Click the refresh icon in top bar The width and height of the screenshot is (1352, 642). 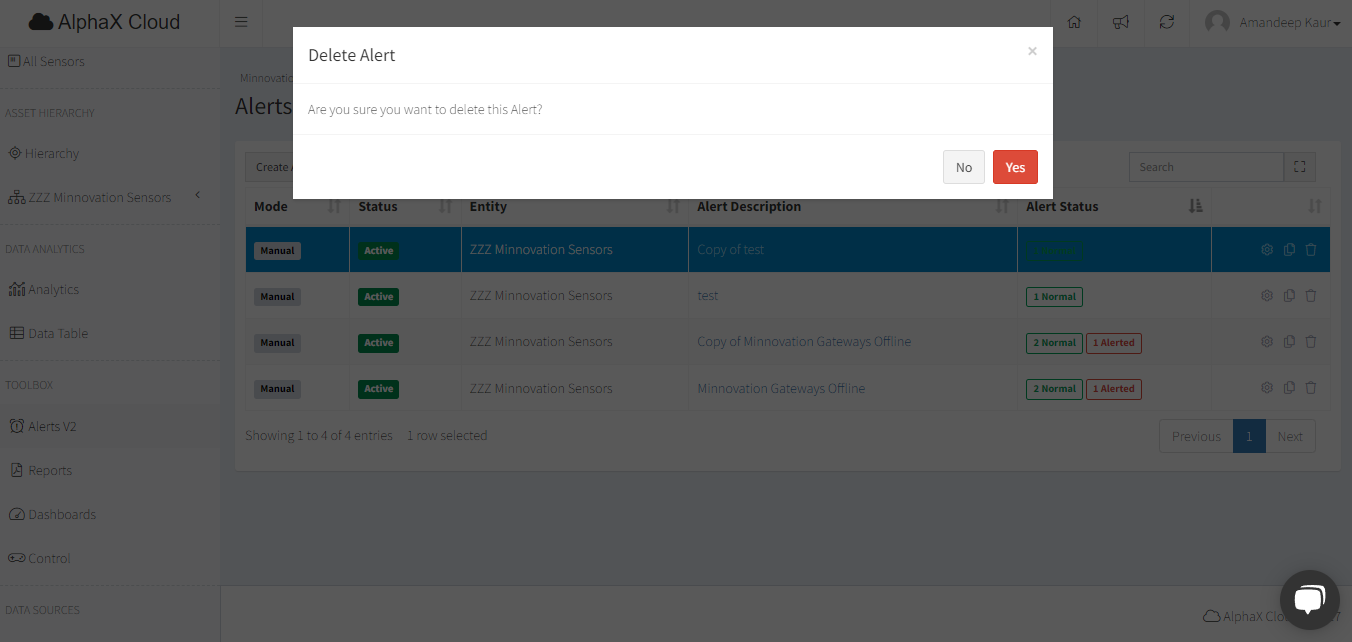tap(1167, 22)
